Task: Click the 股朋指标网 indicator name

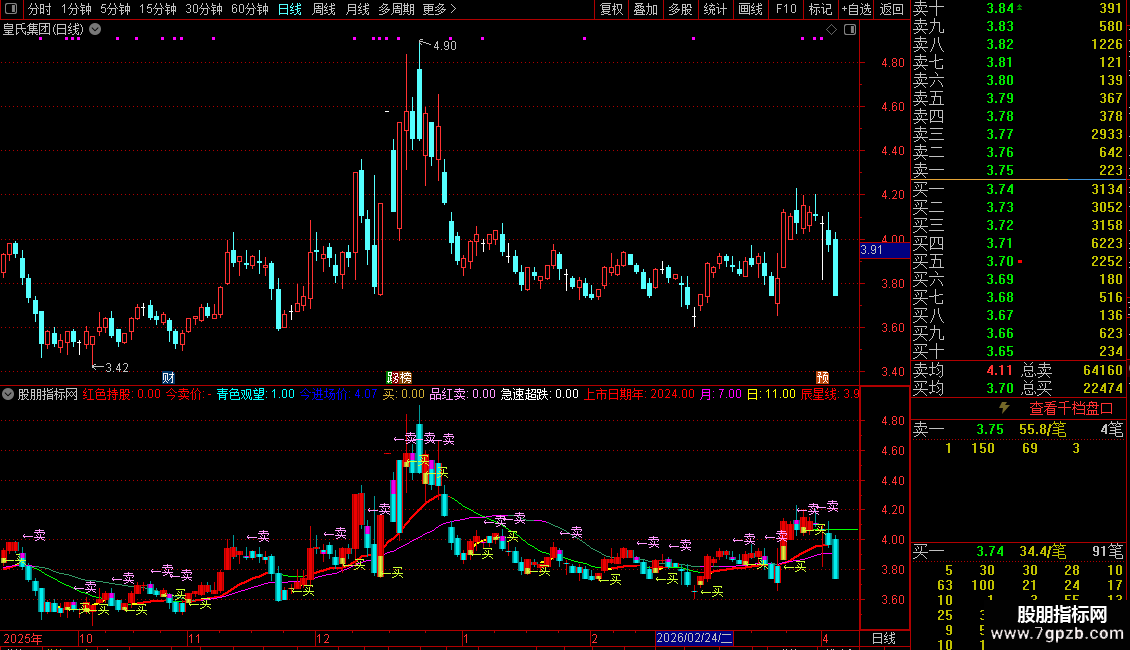Action: click(48, 394)
